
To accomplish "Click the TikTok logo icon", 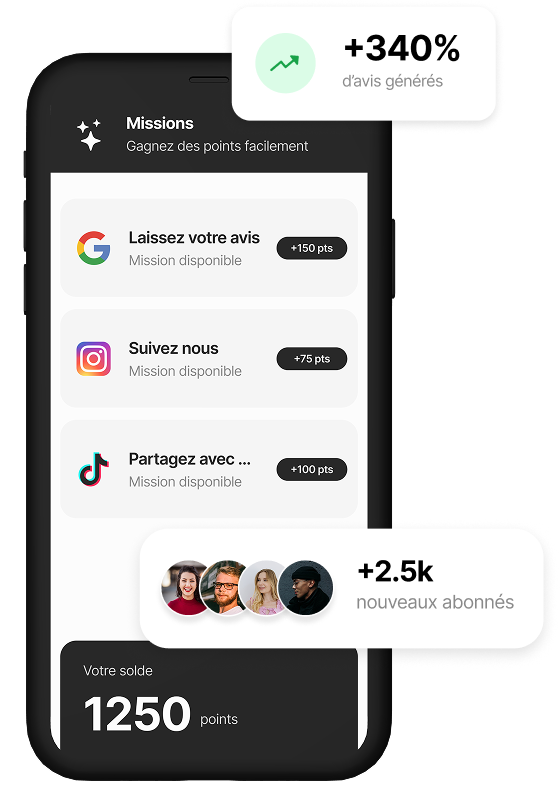I will [93, 469].
